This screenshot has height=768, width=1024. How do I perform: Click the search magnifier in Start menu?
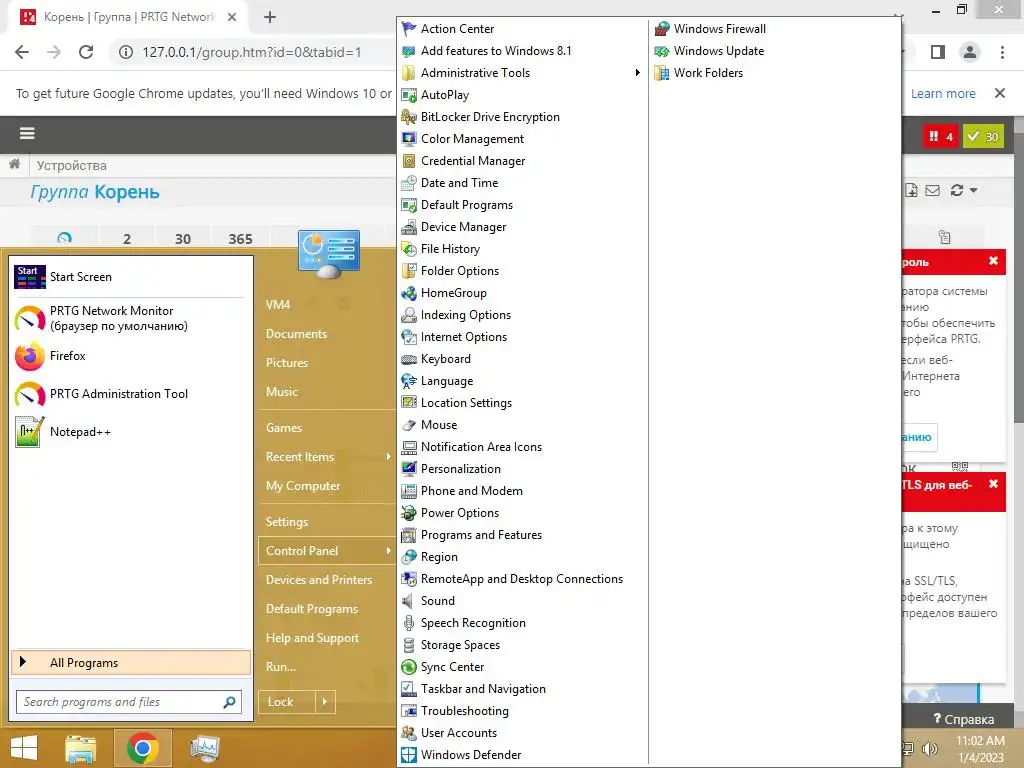click(x=229, y=702)
